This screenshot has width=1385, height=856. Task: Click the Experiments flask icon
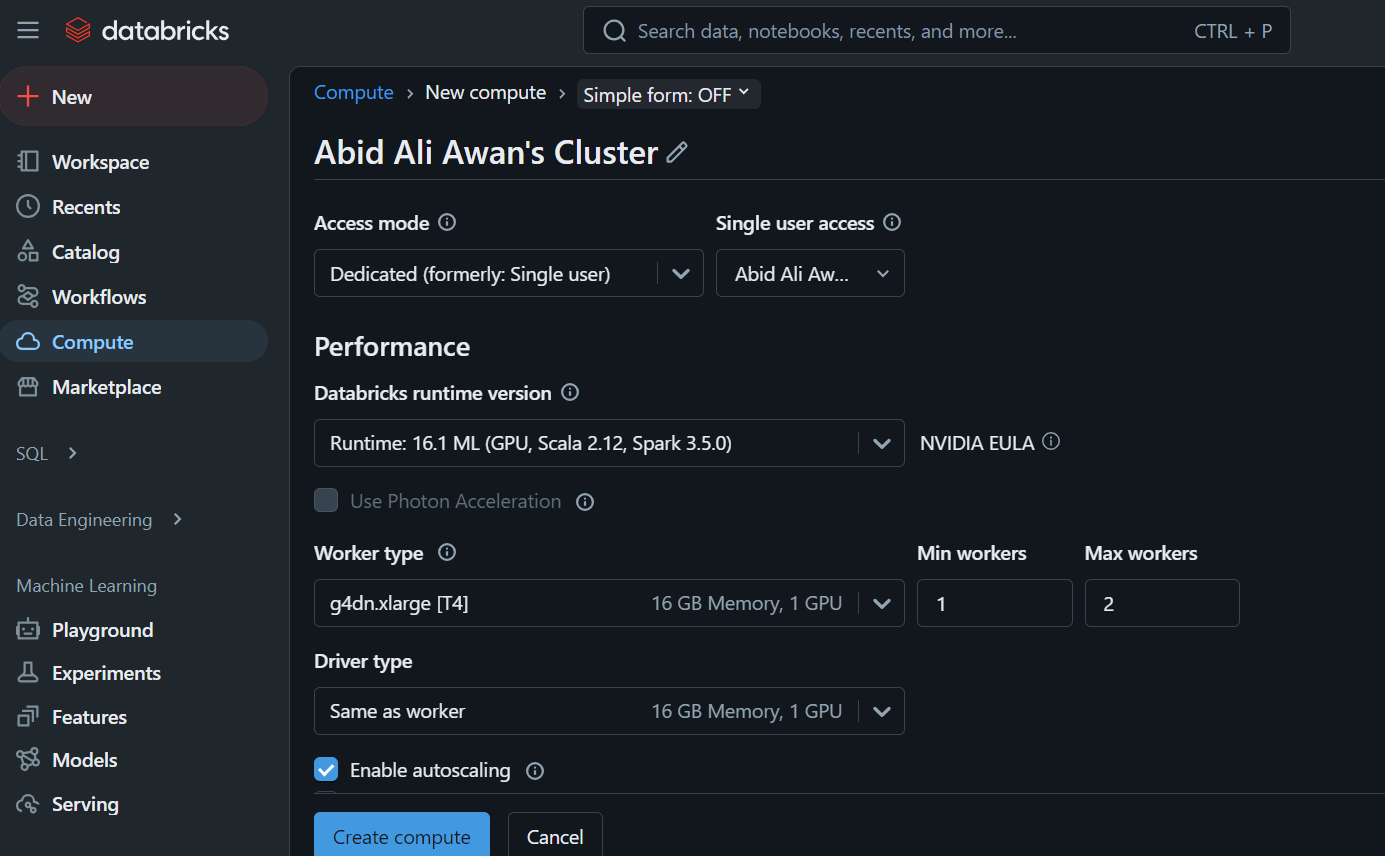click(x=28, y=673)
